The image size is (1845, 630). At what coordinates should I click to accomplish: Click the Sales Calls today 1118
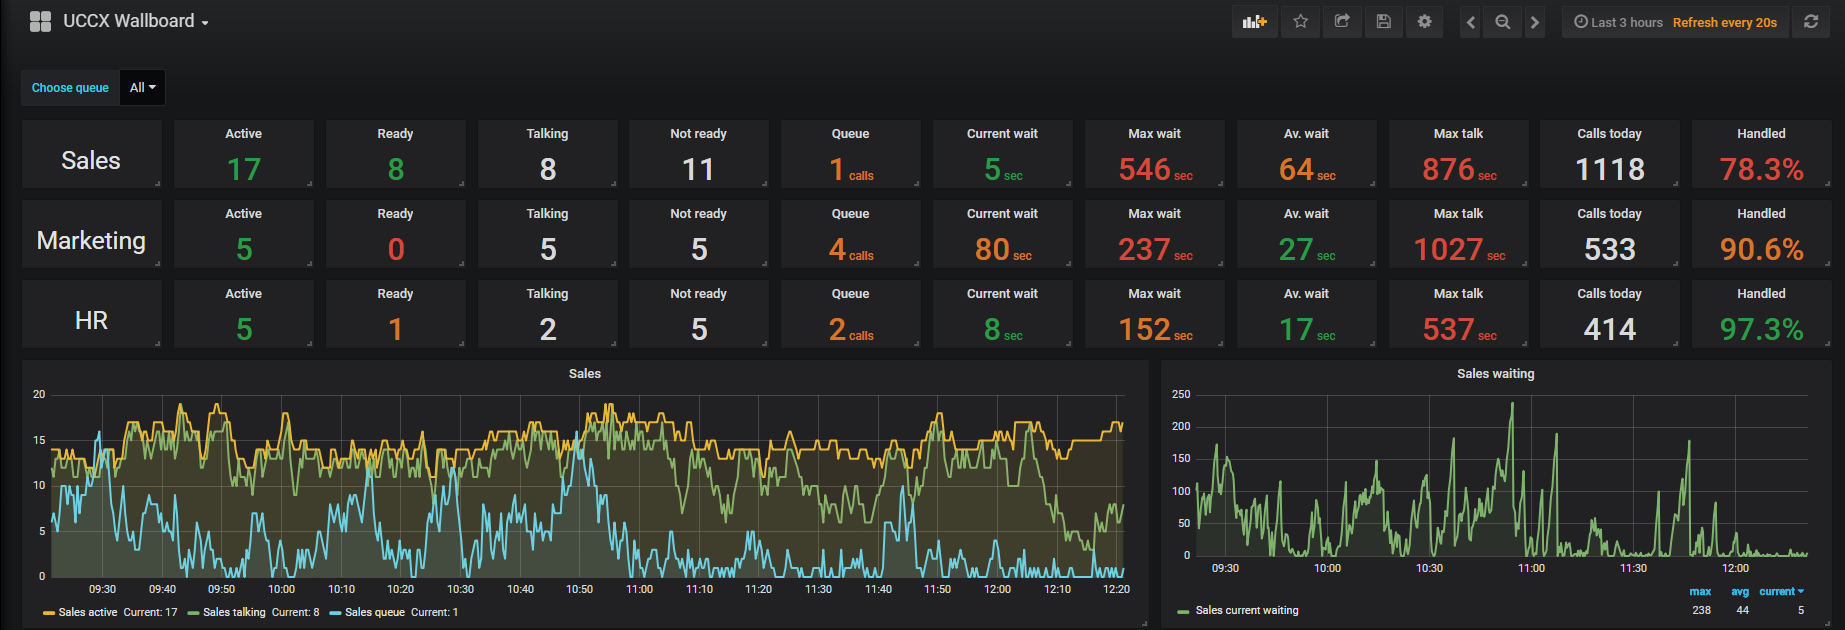click(1610, 169)
